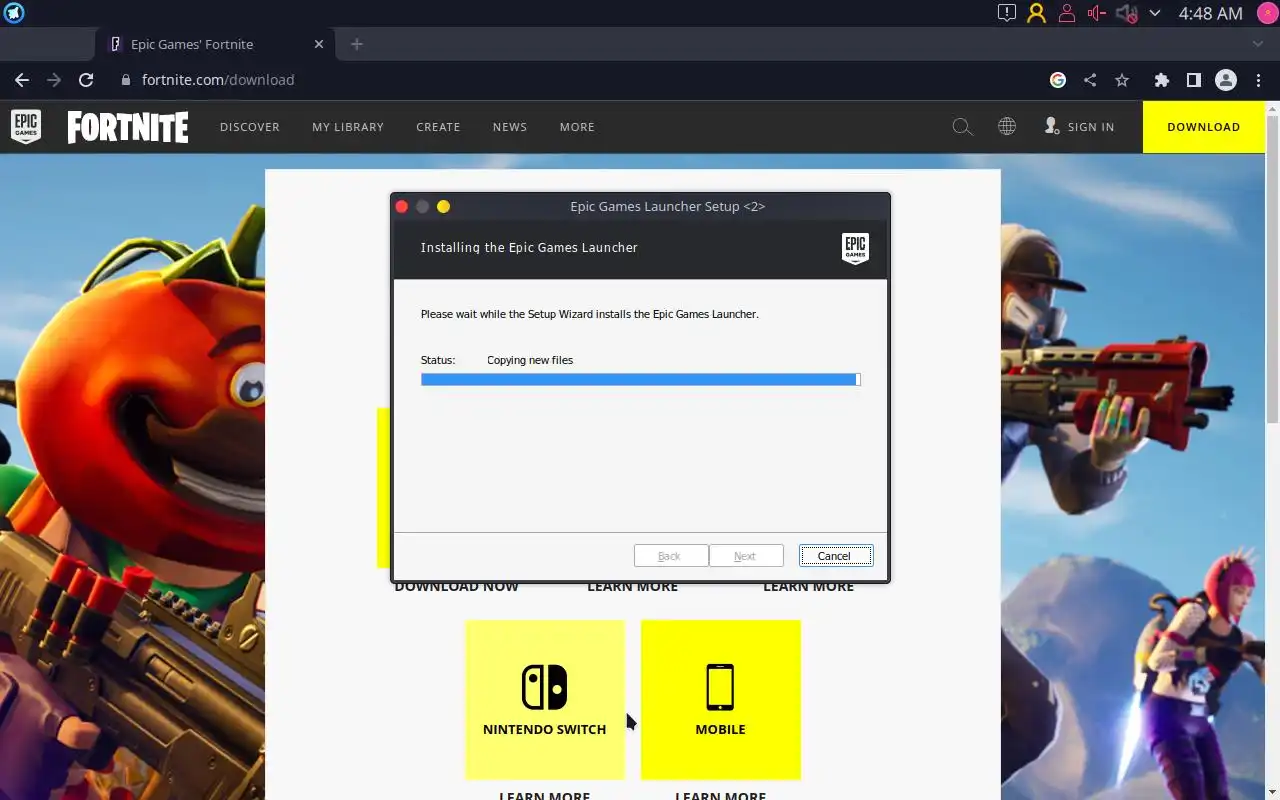This screenshot has height=800, width=1280.
Task: Share this page using the share icon
Action: coord(1090,80)
